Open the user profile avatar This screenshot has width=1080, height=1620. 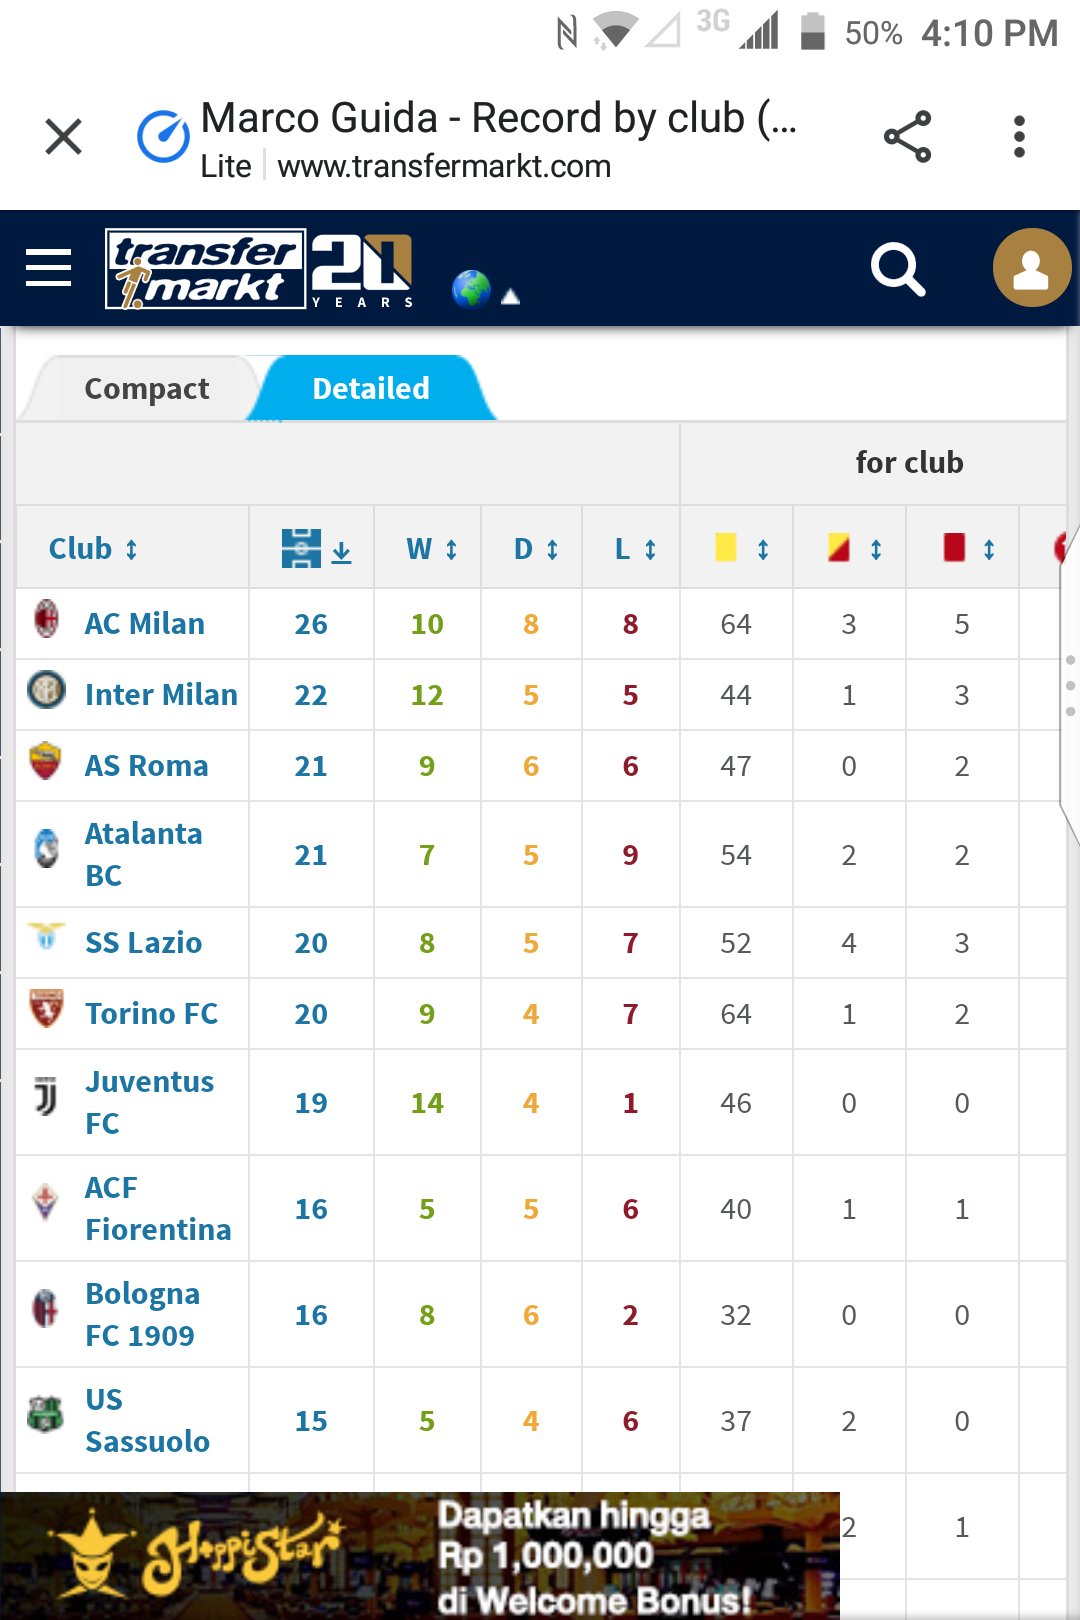tap(1031, 268)
